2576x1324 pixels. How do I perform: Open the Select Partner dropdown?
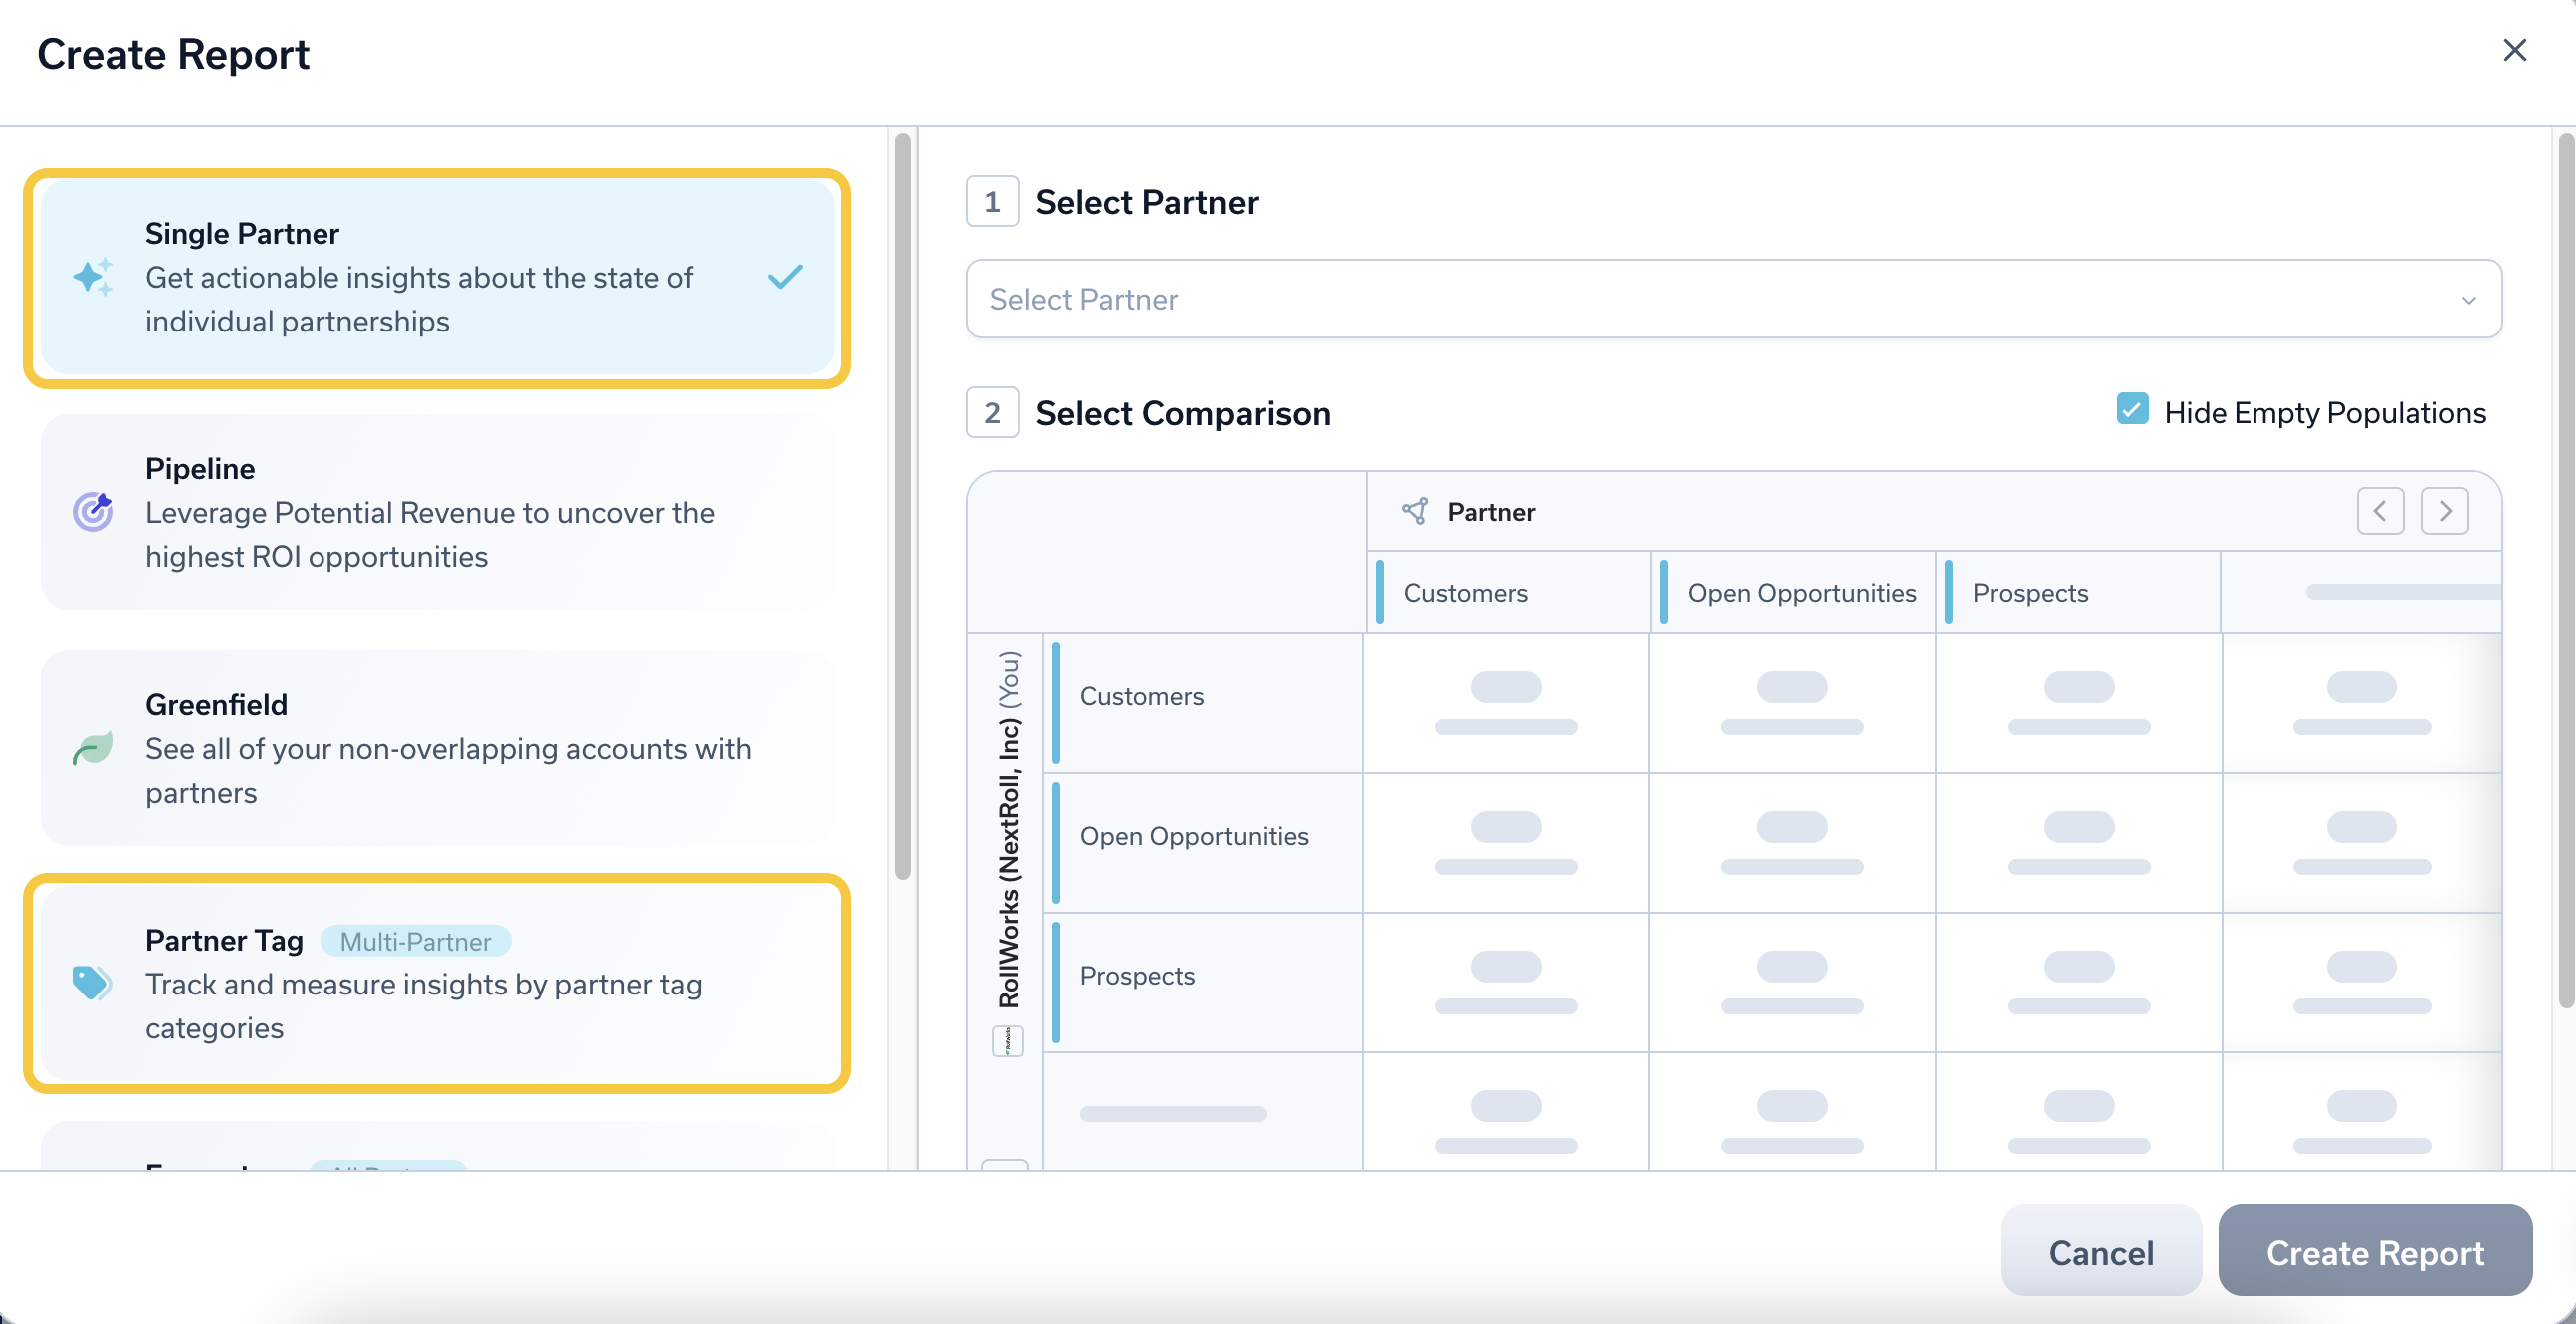(1700, 299)
